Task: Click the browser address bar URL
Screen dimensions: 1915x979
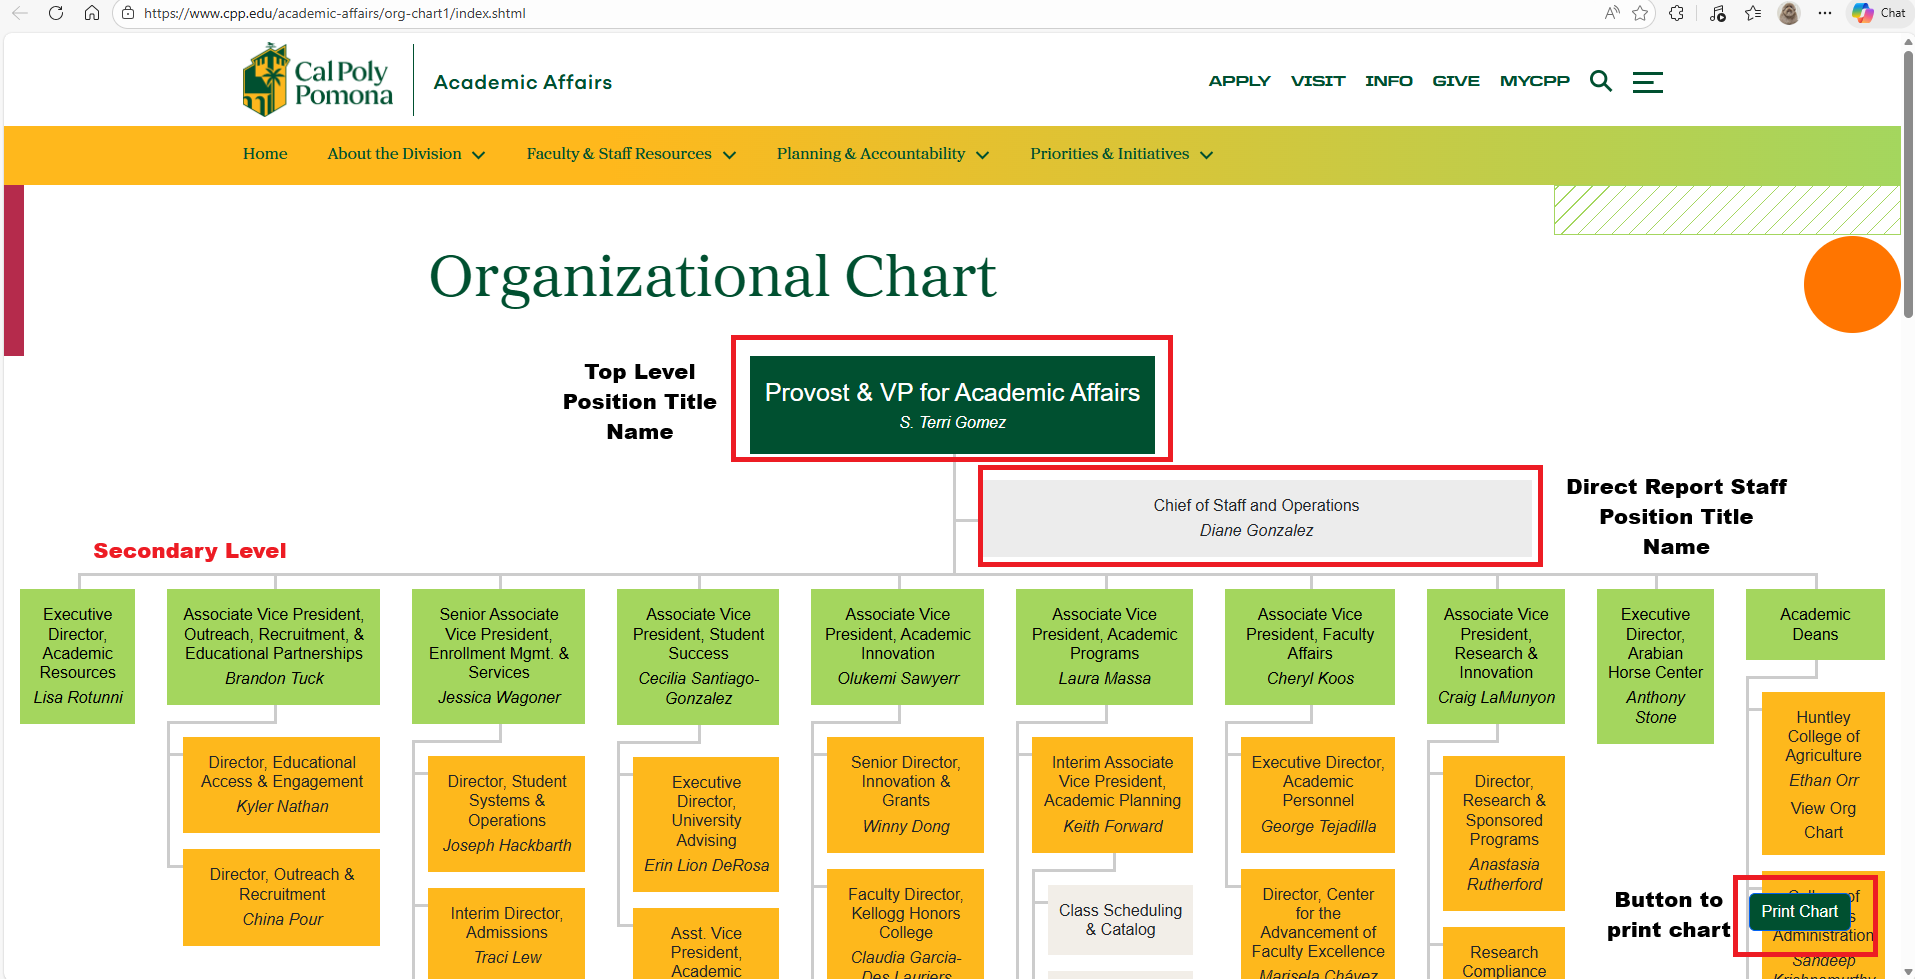Action: (335, 13)
